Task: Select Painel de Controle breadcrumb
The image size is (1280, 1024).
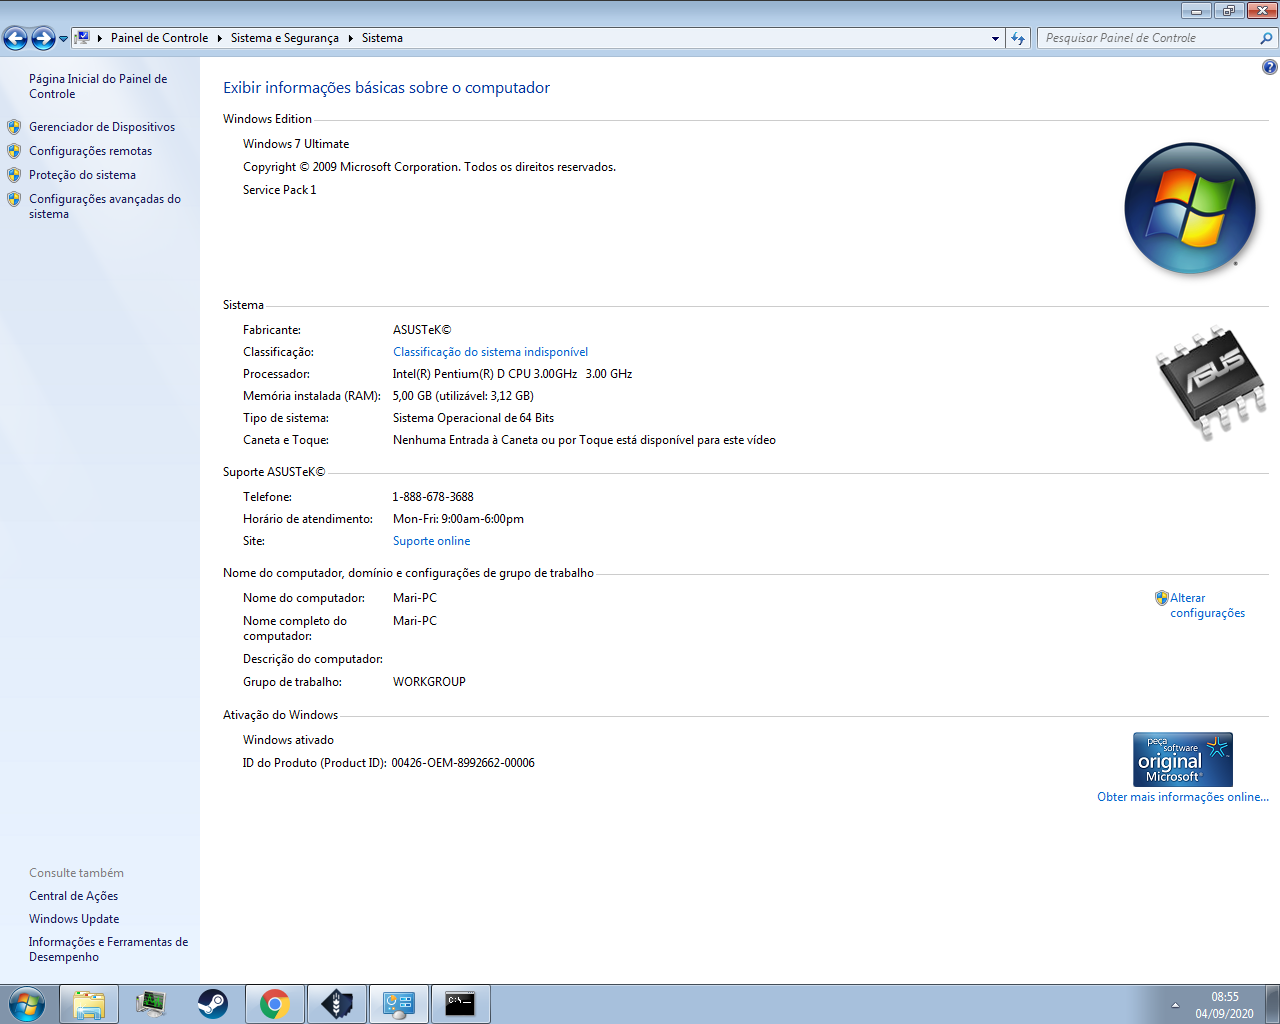Action: pyautogui.click(x=159, y=38)
